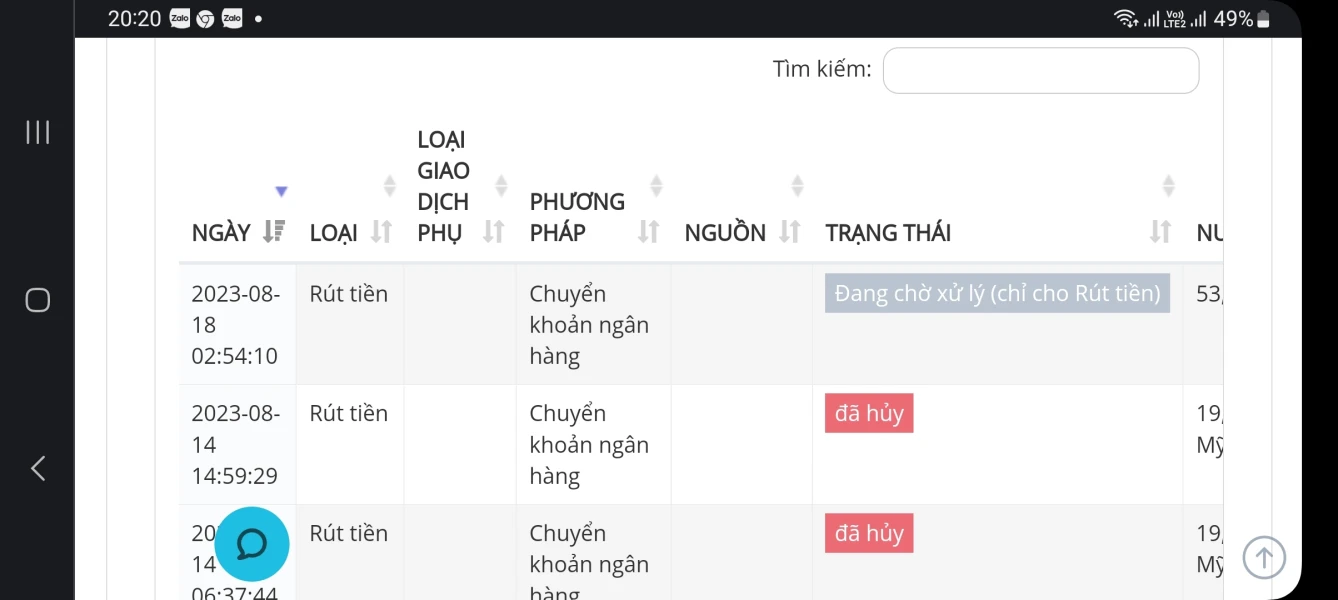The height and width of the screenshot is (600, 1338).
Task: Tap the Wi-Fi status bar icon
Action: [x=1125, y=19]
